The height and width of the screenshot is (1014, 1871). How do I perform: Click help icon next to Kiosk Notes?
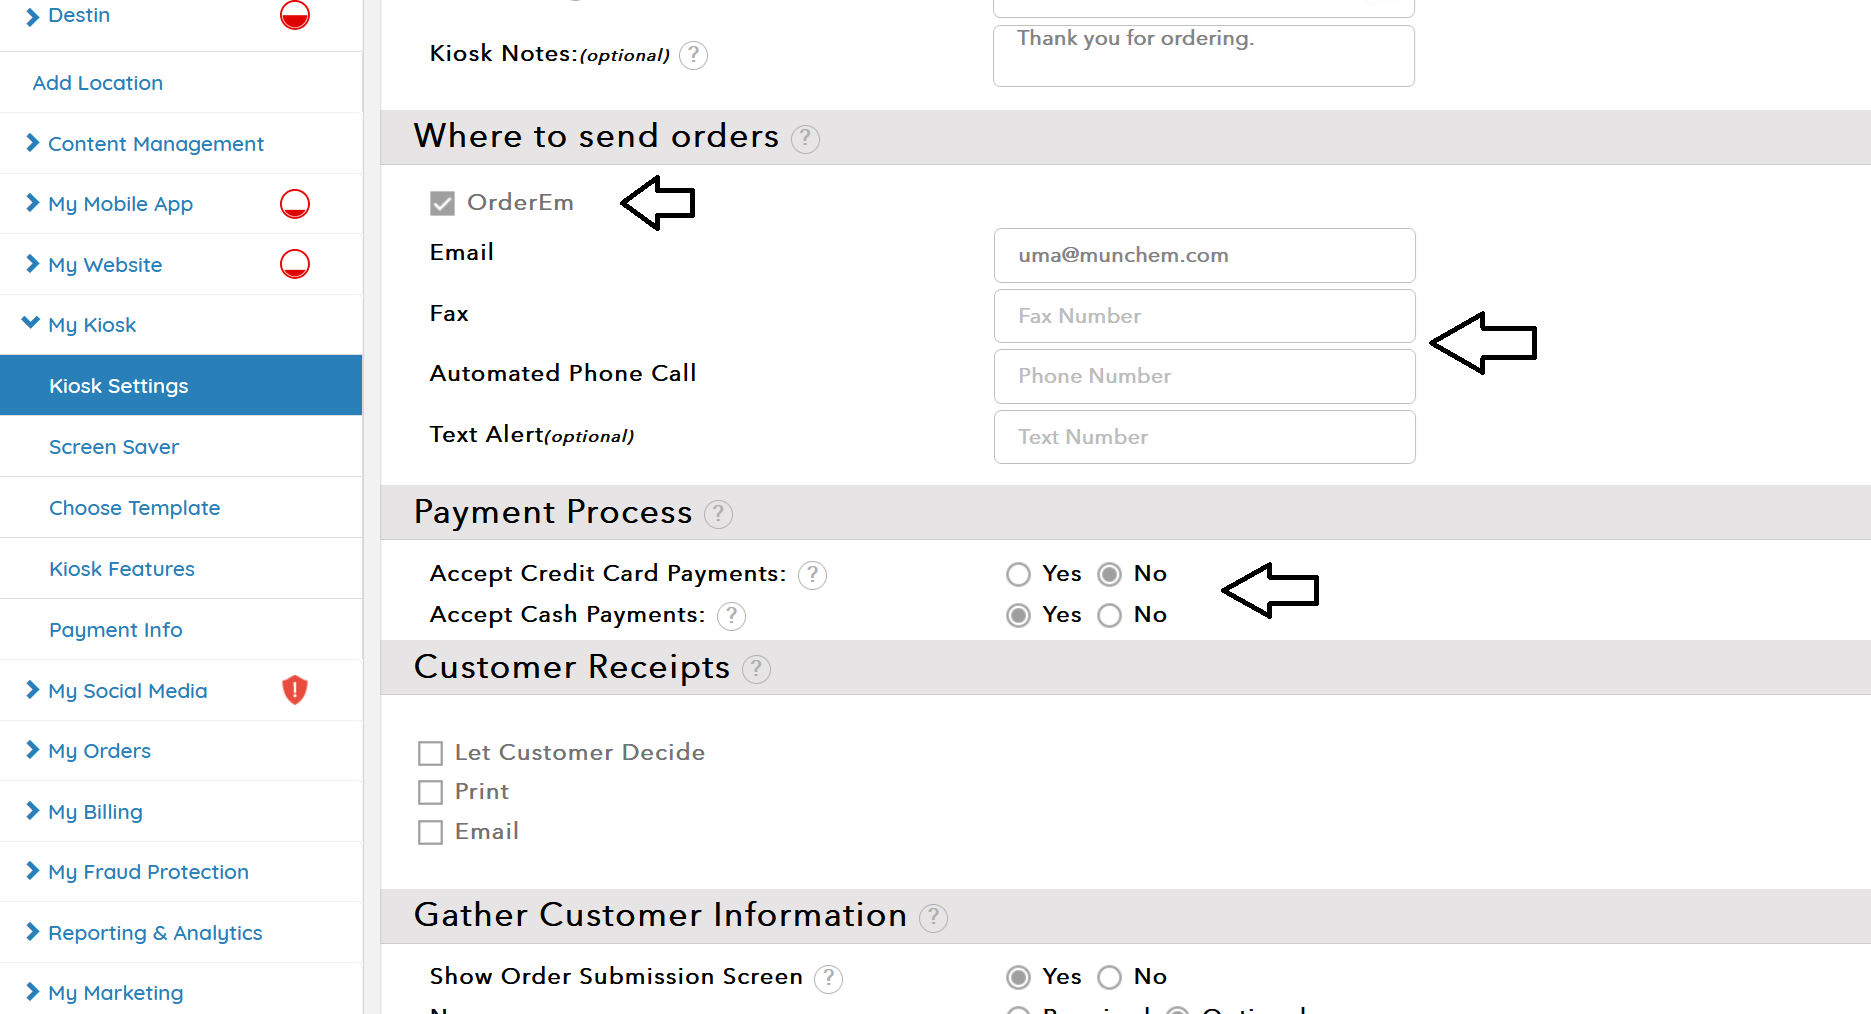click(x=693, y=55)
